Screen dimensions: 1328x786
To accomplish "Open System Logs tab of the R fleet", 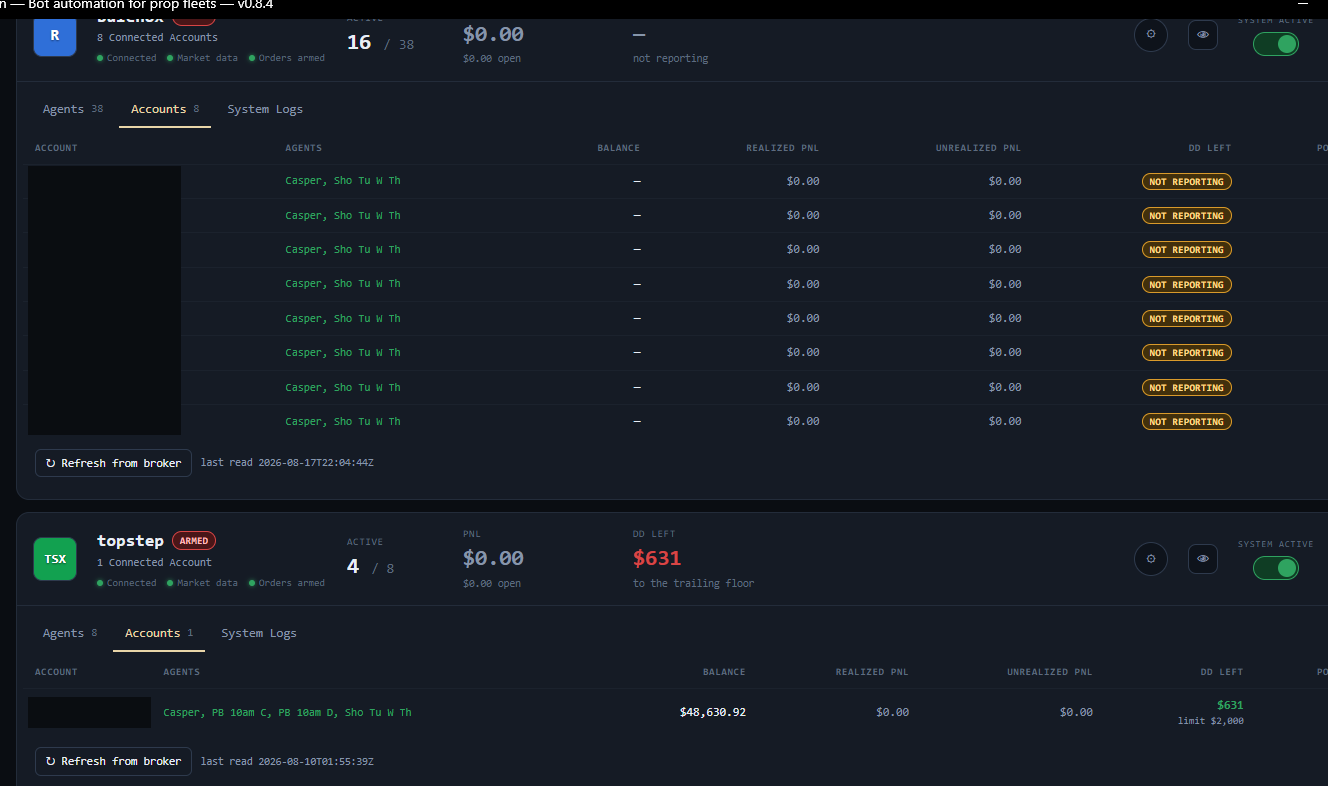I will pyautogui.click(x=265, y=109).
